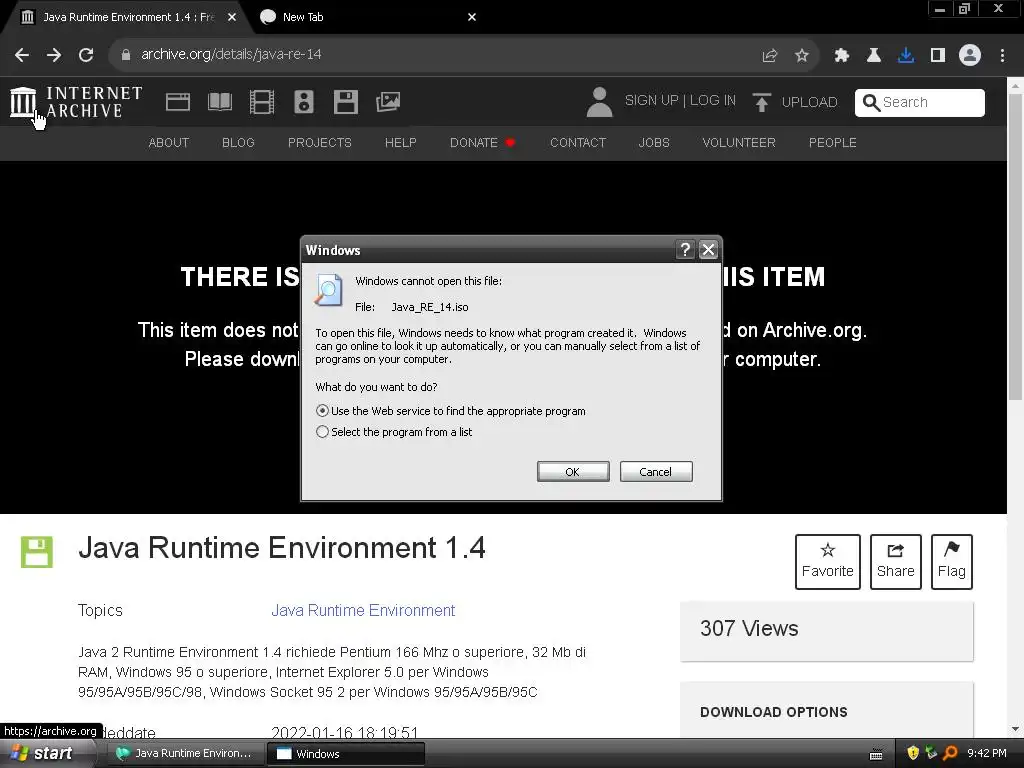Click the SIGN UP link
Viewport: 1024px width, 768px height.
651,101
